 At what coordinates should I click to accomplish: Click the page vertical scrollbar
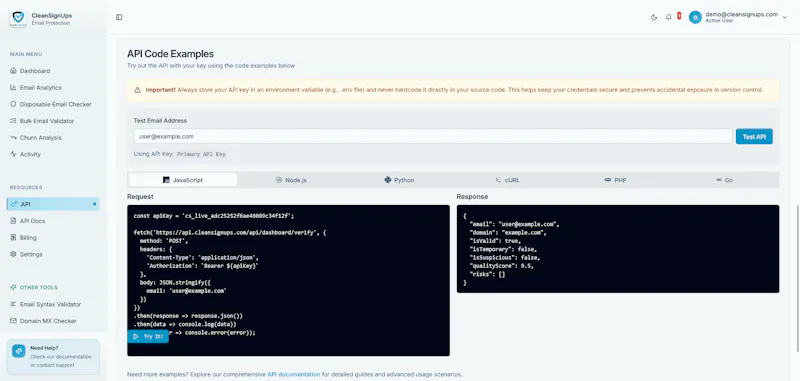(x=797, y=278)
